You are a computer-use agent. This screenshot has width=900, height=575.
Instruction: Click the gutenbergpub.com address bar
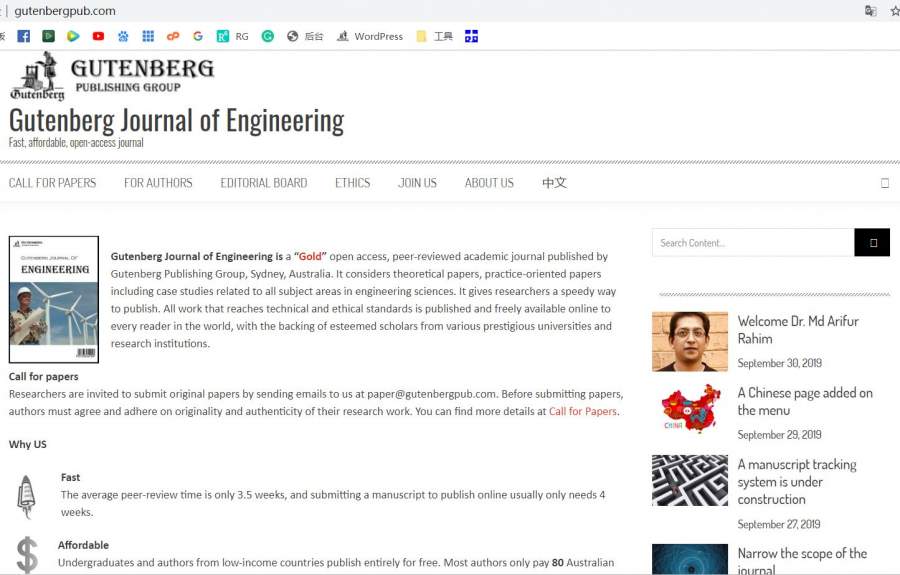click(x=65, y=11)
